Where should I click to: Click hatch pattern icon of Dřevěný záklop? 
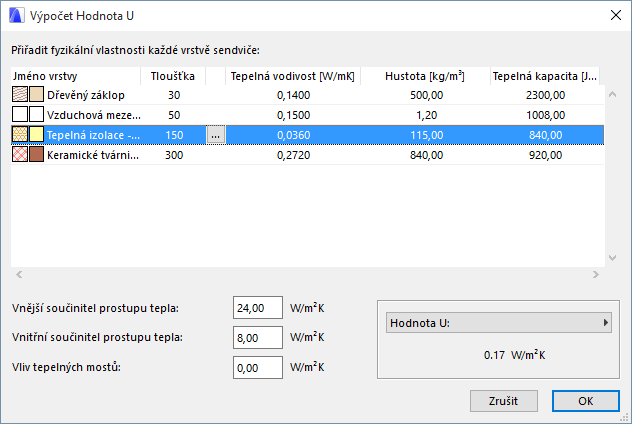[x=19, y=95]
